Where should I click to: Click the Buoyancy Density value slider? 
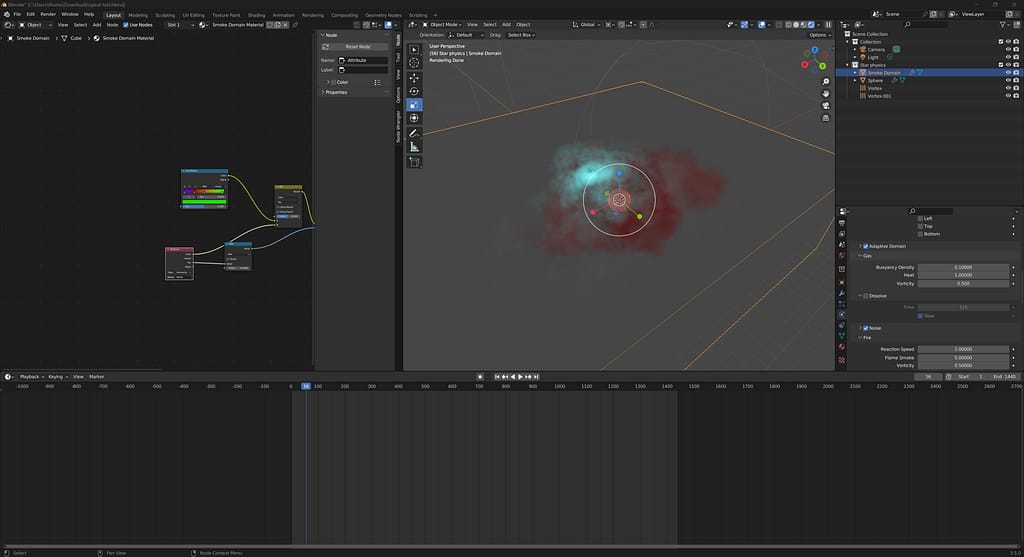(x=963, y=267)
